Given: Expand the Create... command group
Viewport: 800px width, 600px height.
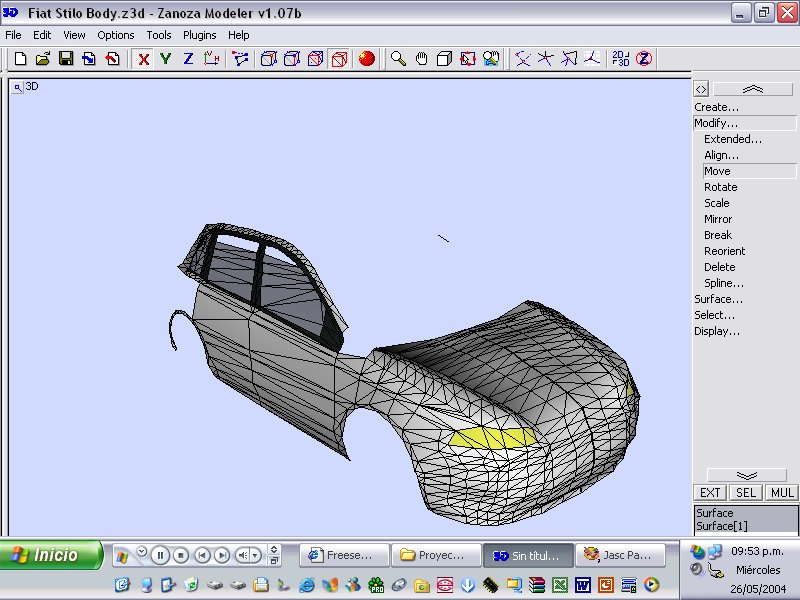Looking at the screenshot, I should tap(716, 107).
